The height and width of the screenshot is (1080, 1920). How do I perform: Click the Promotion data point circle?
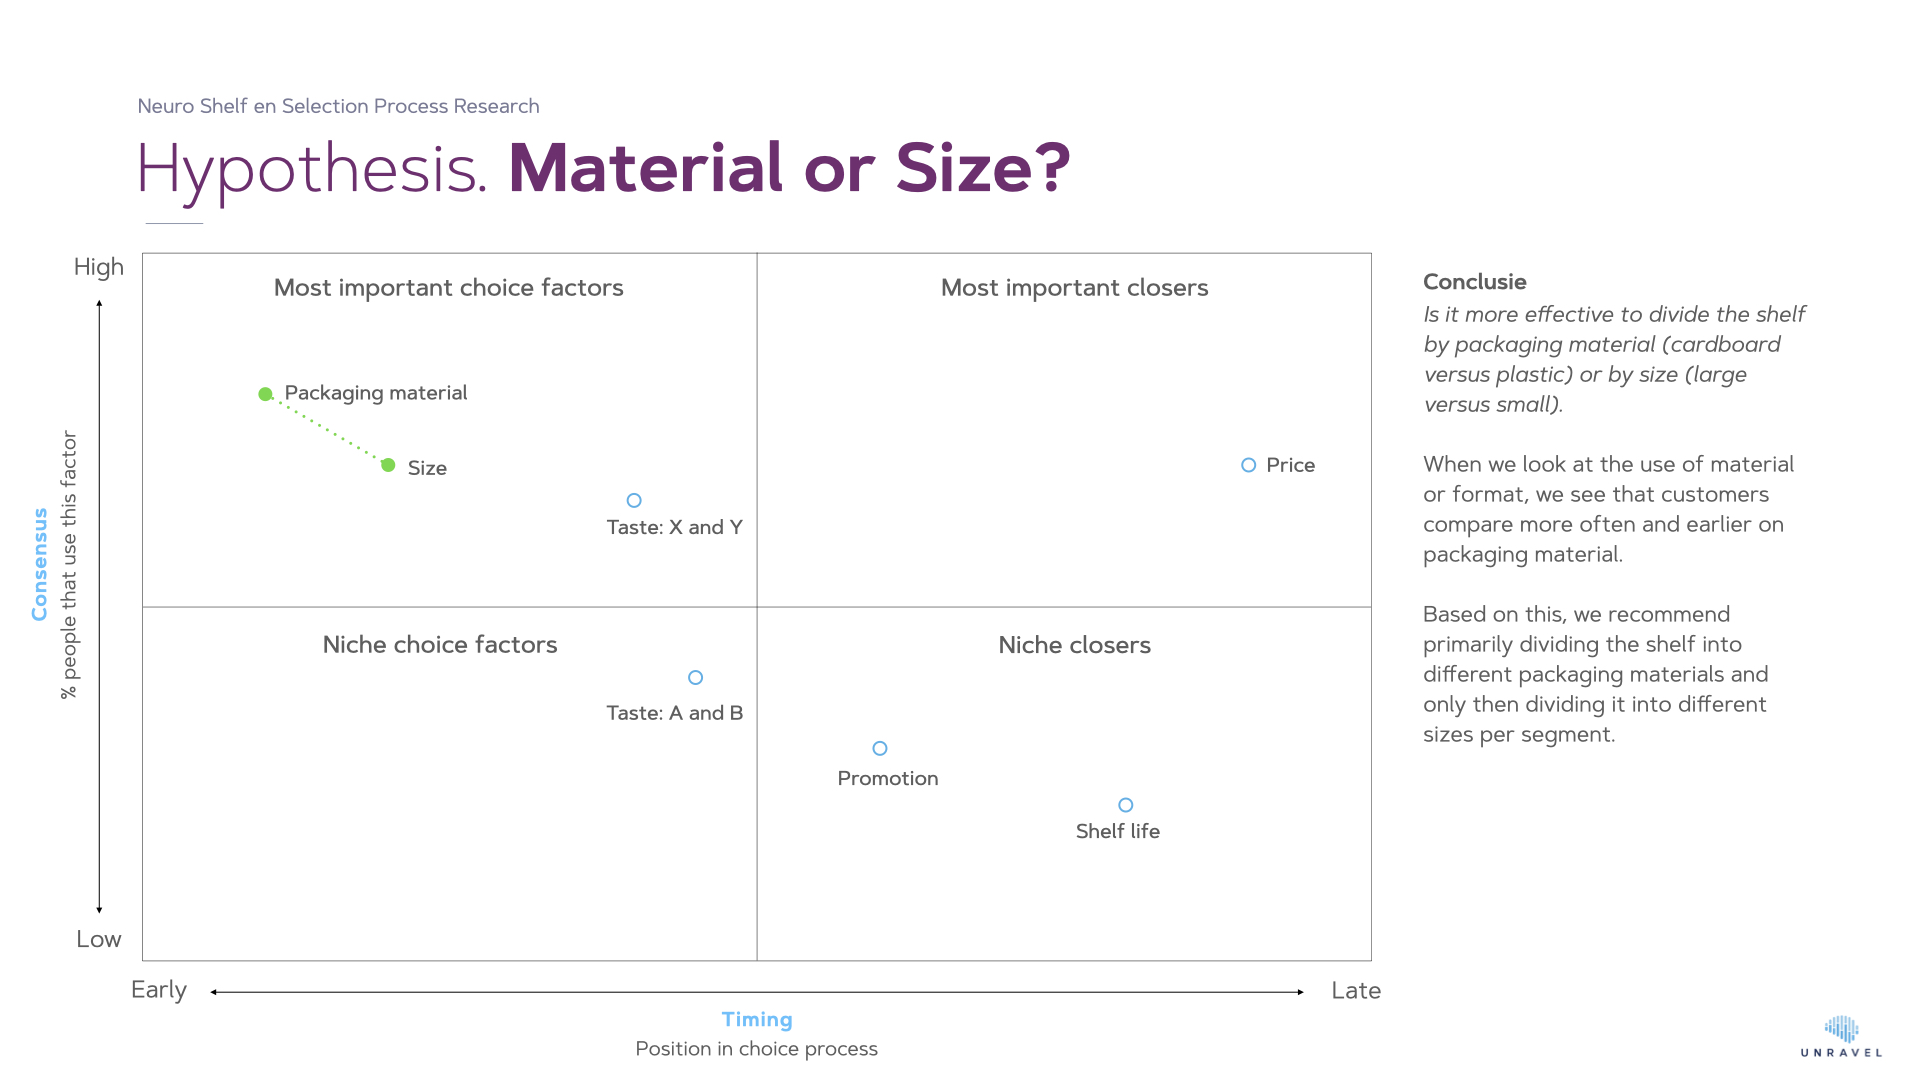point(880,748)
